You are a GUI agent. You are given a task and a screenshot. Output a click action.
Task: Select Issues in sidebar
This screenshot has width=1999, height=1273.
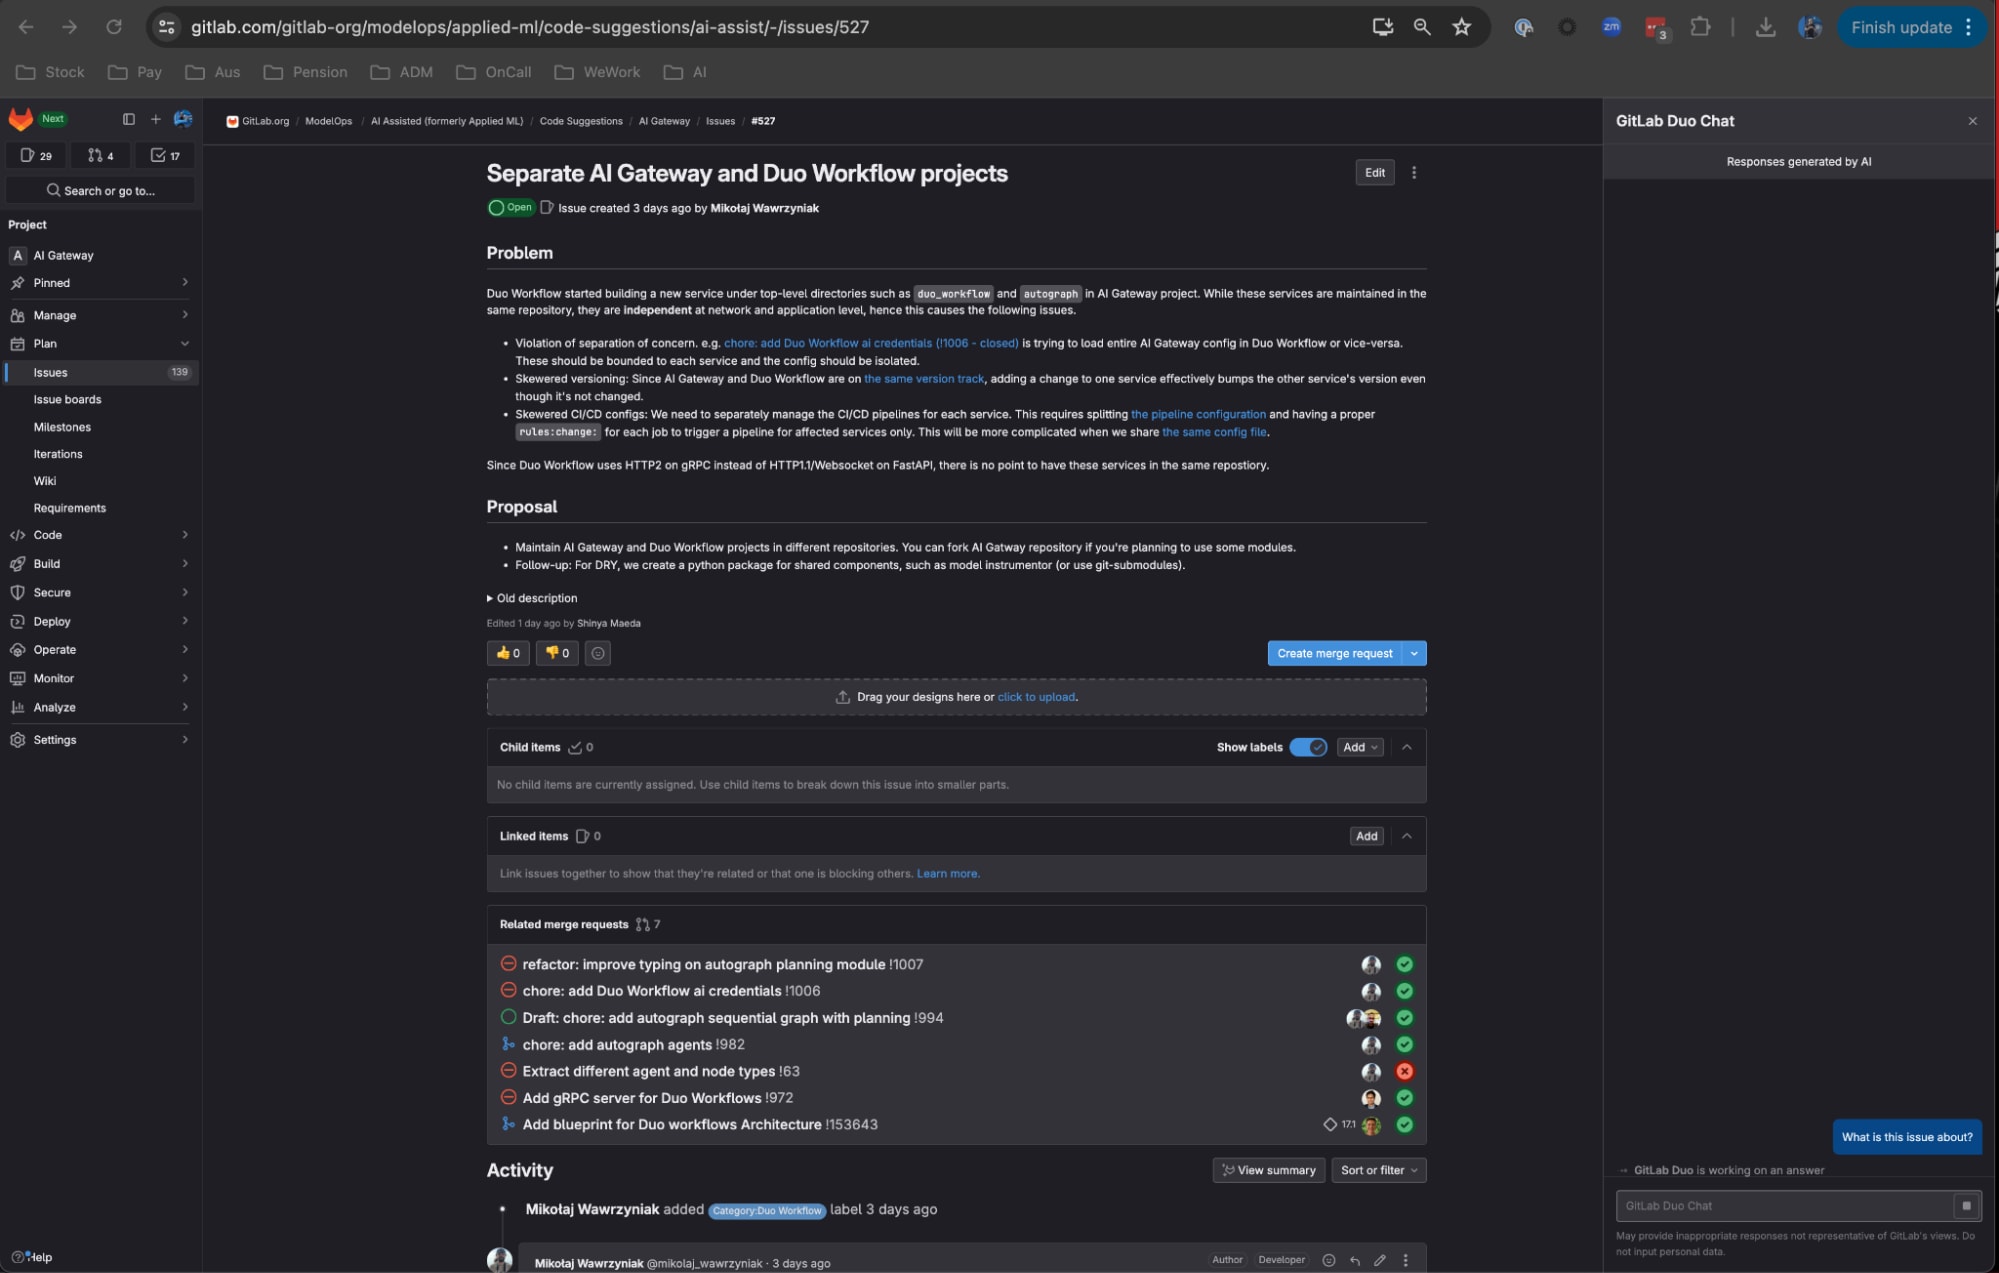tap(101, 372)
